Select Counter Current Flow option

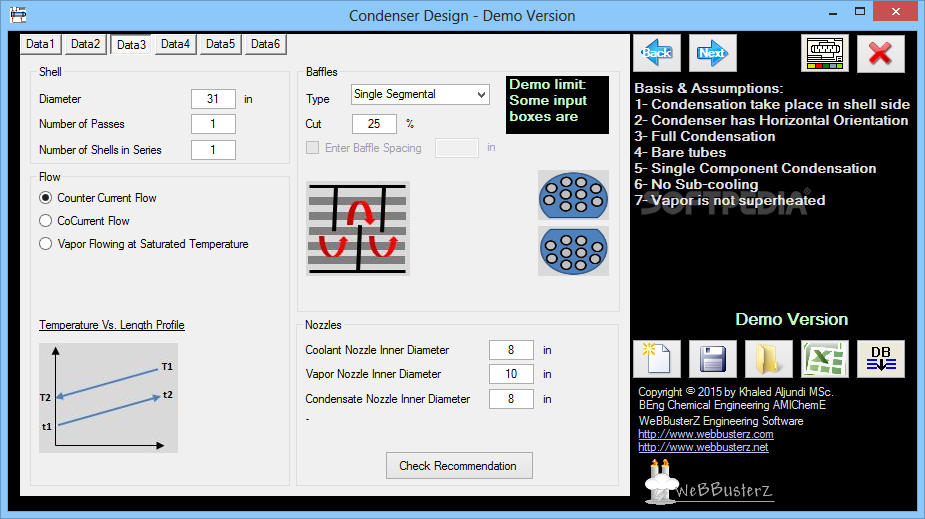tap(98, 198)
